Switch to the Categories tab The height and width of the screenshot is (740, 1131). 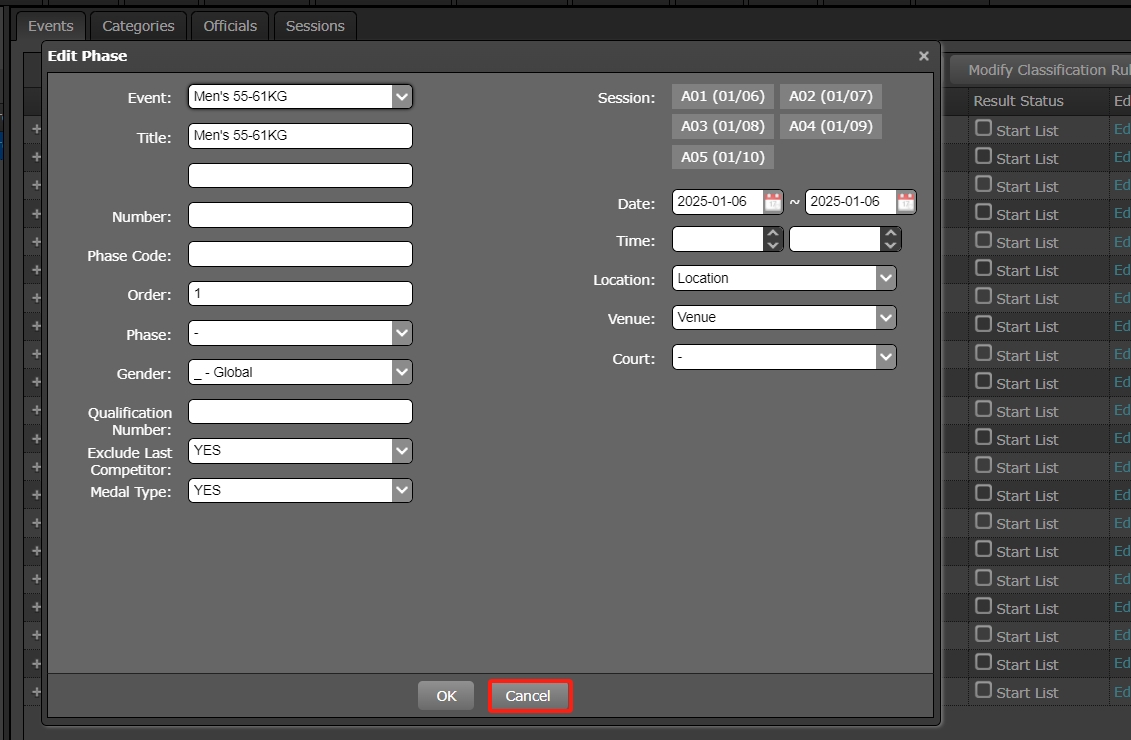(x=138, y=26)
